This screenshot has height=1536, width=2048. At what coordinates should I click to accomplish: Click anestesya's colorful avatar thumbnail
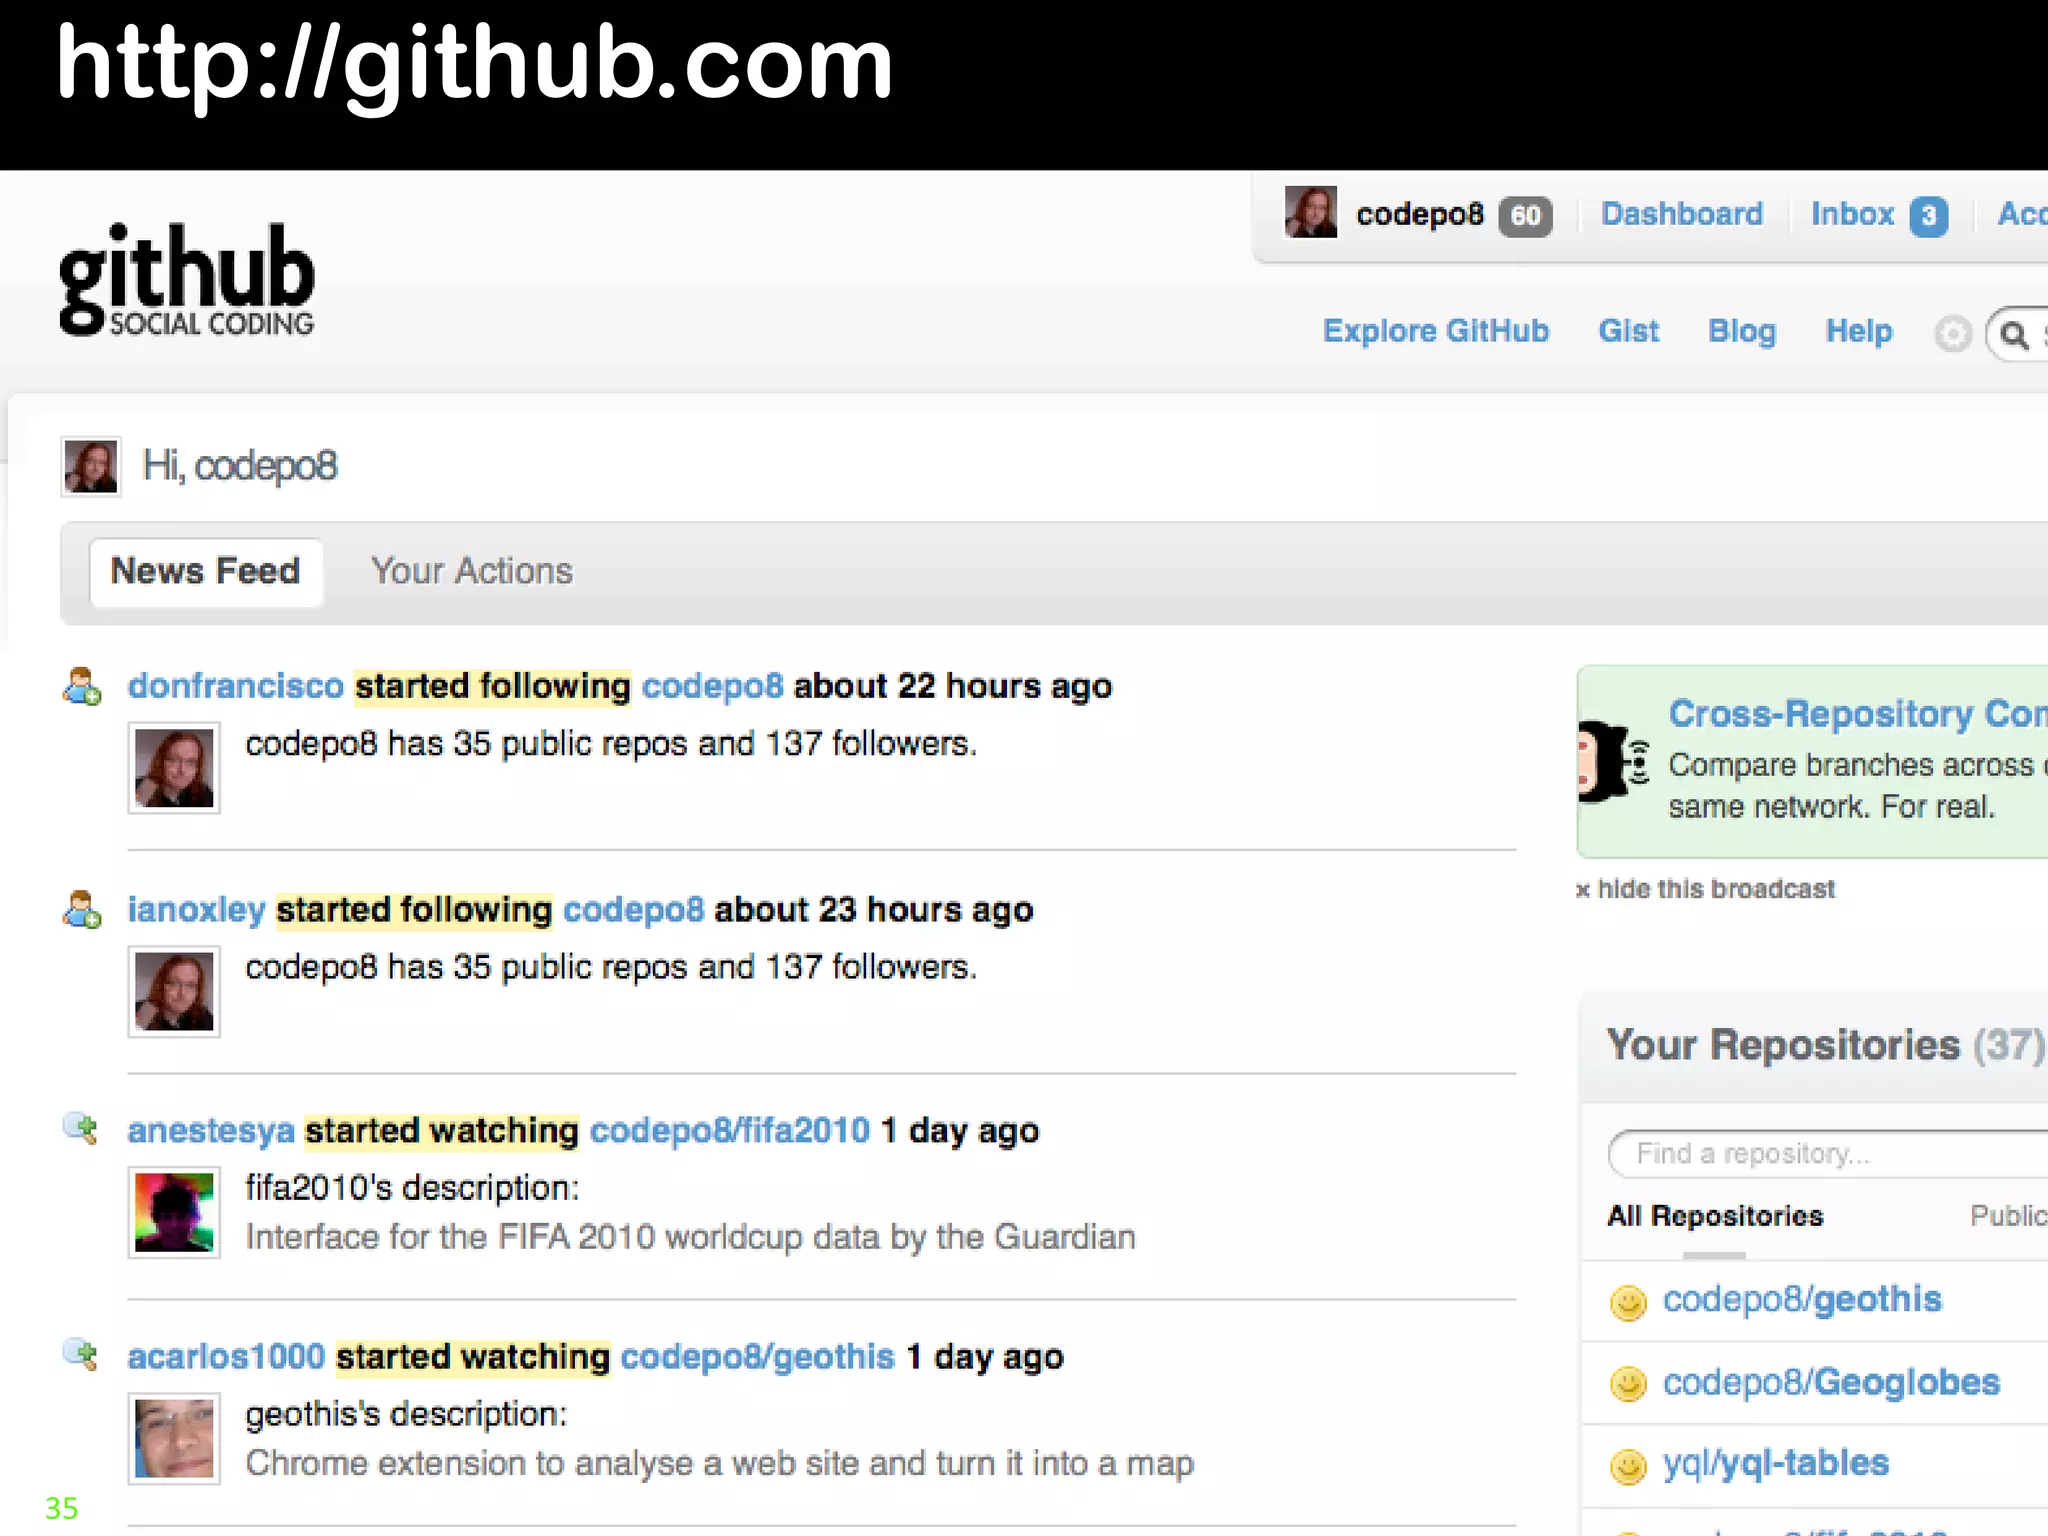coord(174,1212)
